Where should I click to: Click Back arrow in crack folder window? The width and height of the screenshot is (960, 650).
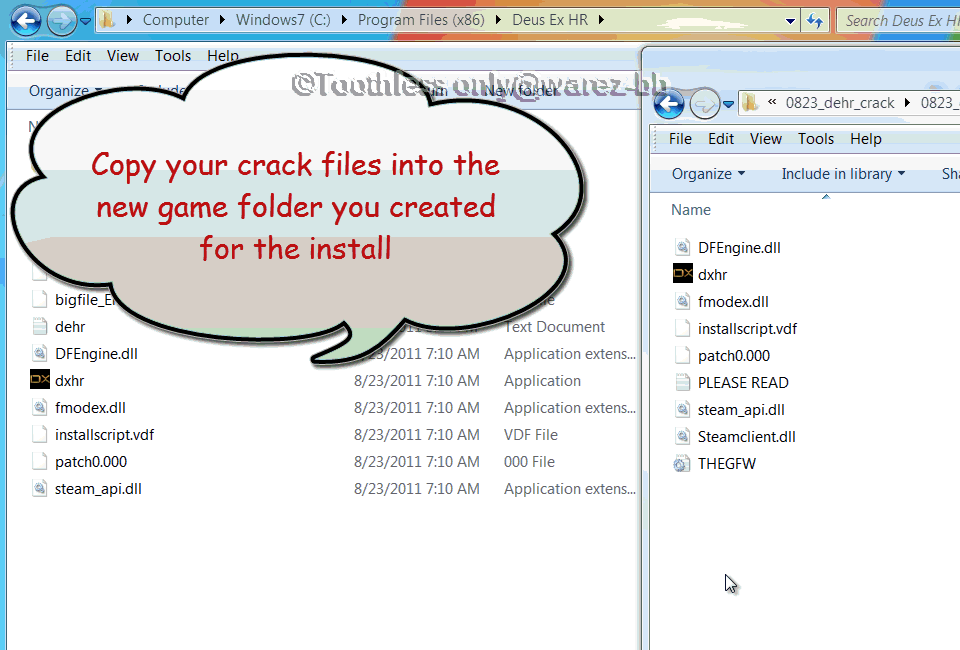[669, 104]
